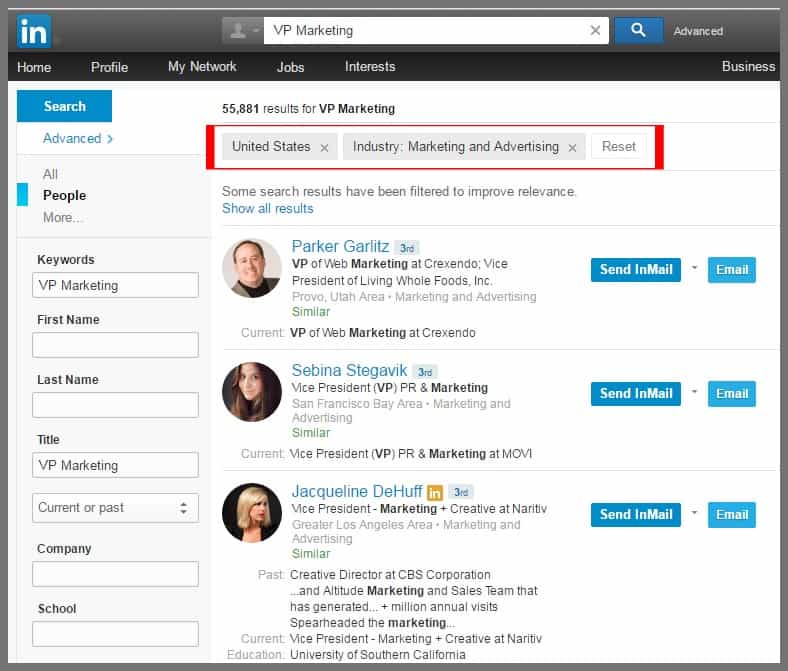Image resolution: width=788 pixels, height=671 pixels.
Task: Open dropdown arrow beside Parker's Send InMail
Action: (x=694, y=269)
